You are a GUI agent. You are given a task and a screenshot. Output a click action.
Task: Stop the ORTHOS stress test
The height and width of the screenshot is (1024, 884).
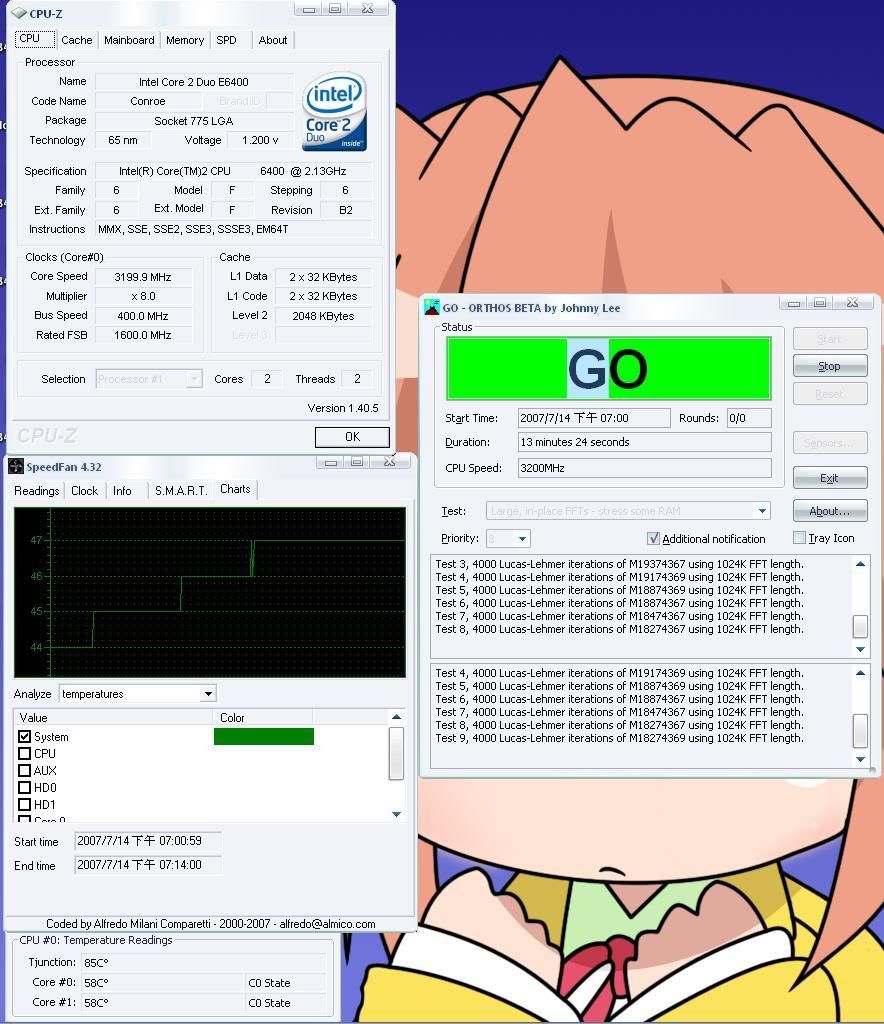pos(830,366)
